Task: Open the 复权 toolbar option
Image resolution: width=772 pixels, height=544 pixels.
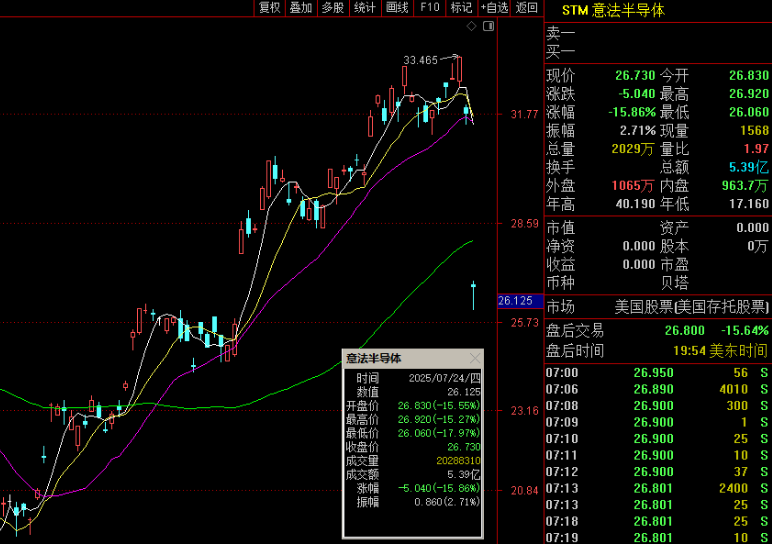Action: [269, 7]
